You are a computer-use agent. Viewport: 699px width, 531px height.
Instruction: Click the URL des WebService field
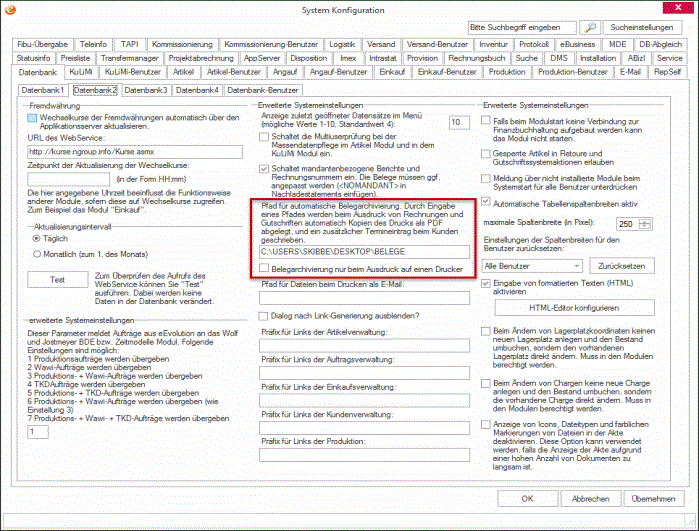click(135, 152)
